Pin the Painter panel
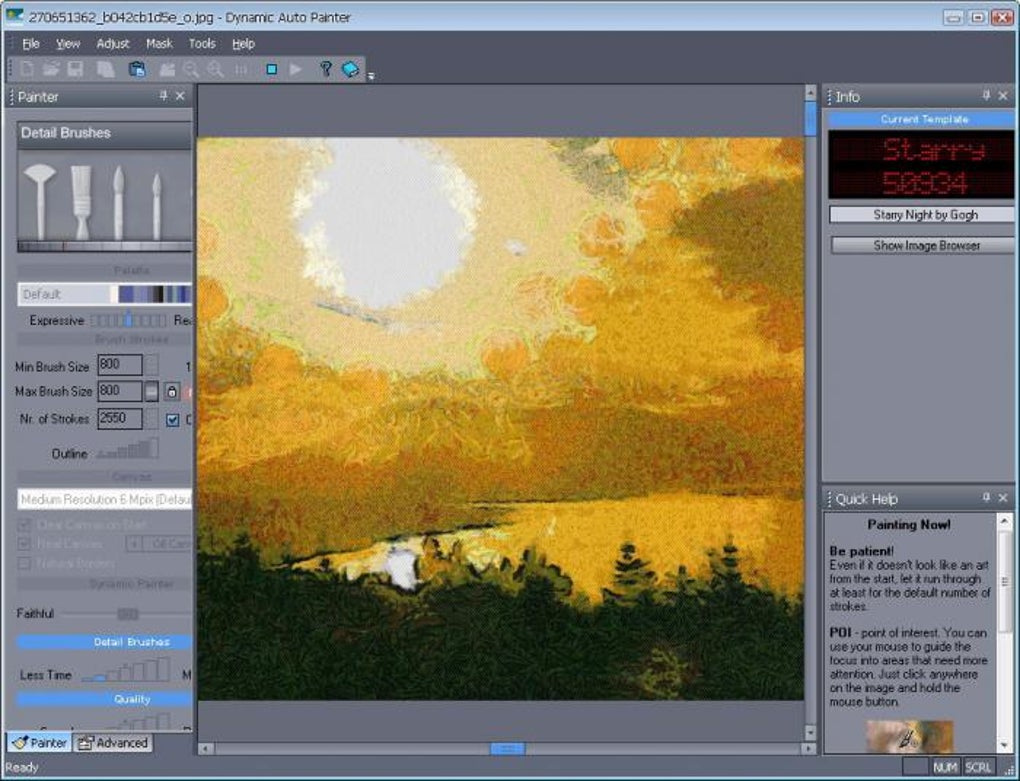Screen dimensions: 1020x781 coord(163,96)
